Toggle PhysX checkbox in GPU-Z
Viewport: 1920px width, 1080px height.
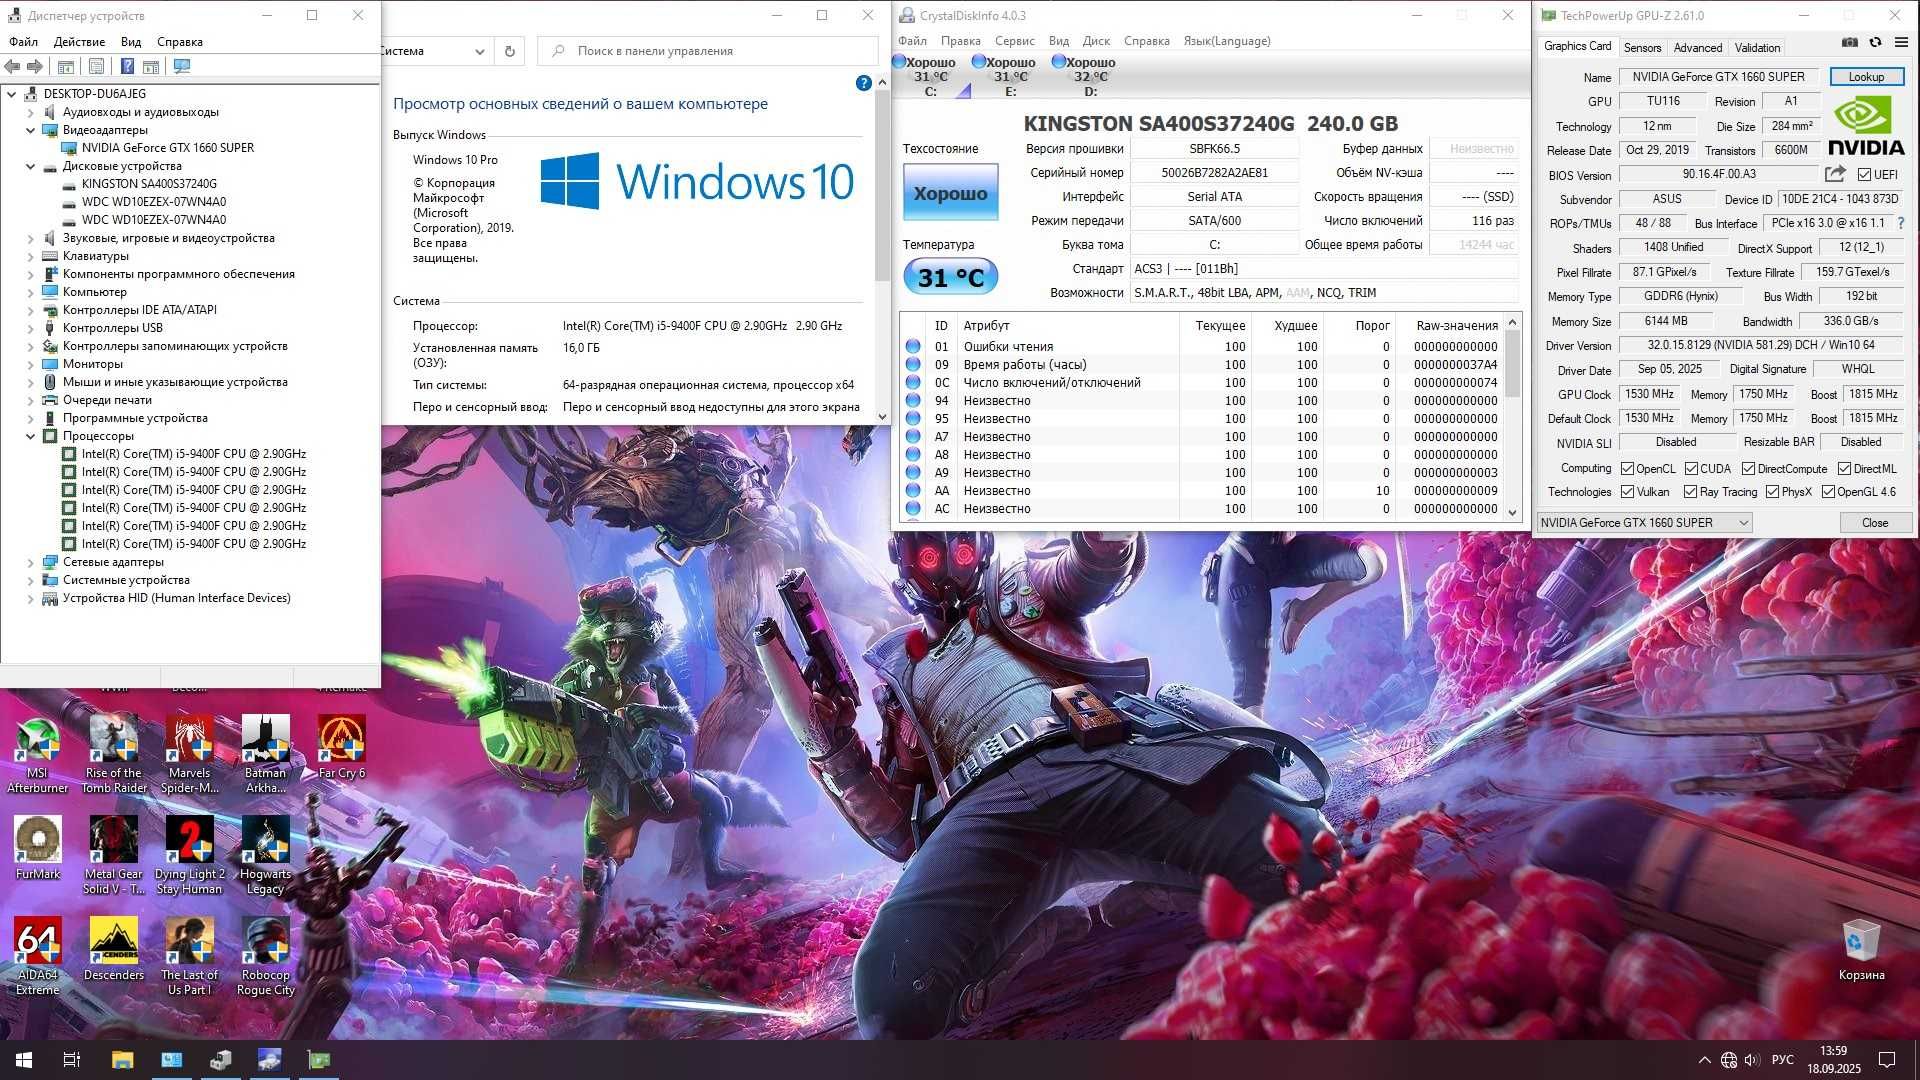point(1772,492)
